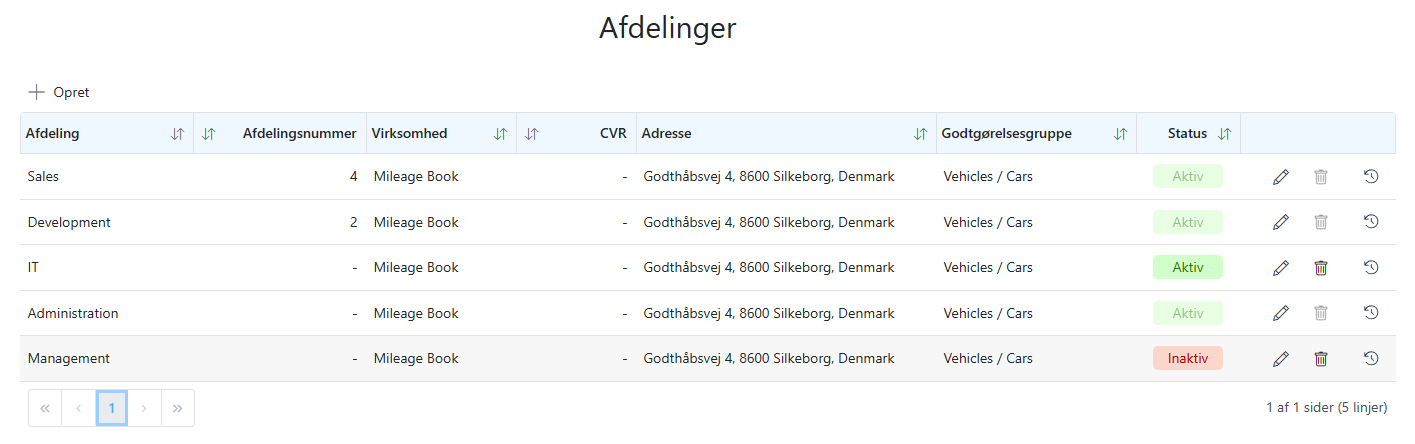
Task: Sort by the Status column arrows
Action: pos(1224,134)
